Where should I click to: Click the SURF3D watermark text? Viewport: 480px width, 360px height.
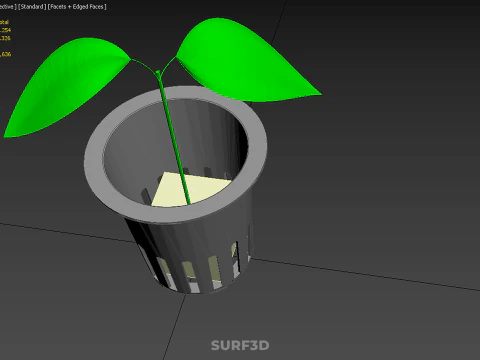tap(240, 346)
